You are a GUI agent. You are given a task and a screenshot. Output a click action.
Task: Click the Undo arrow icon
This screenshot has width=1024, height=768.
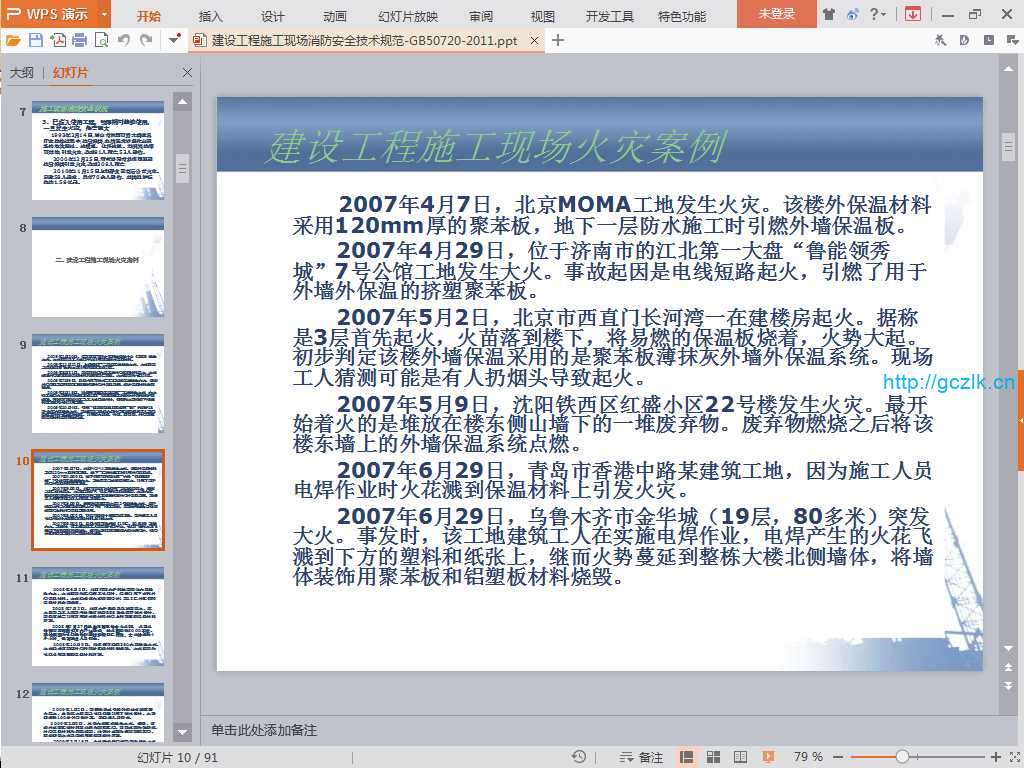tap(124, 40)
